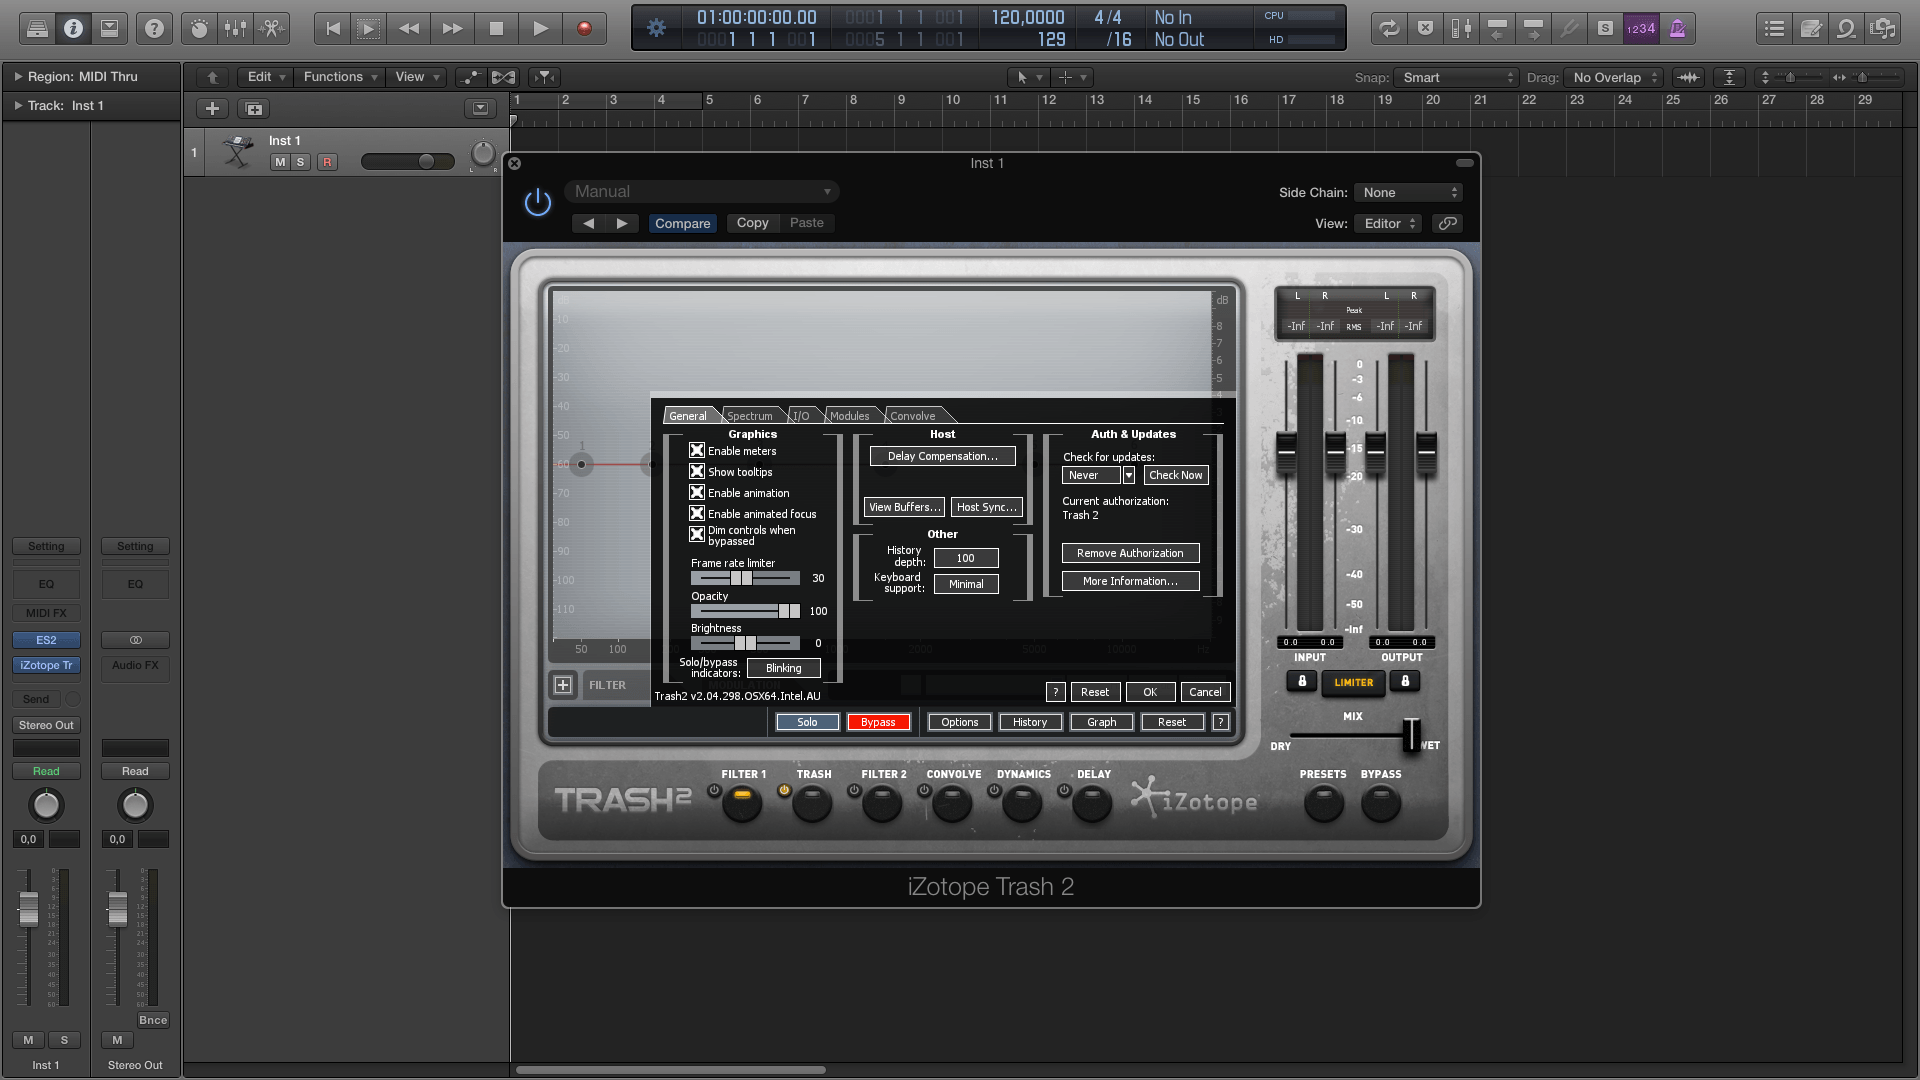Click the Compare button in plug-in header
Image resolution: width=1920 pixels, height=1080 pixels.
683,224
